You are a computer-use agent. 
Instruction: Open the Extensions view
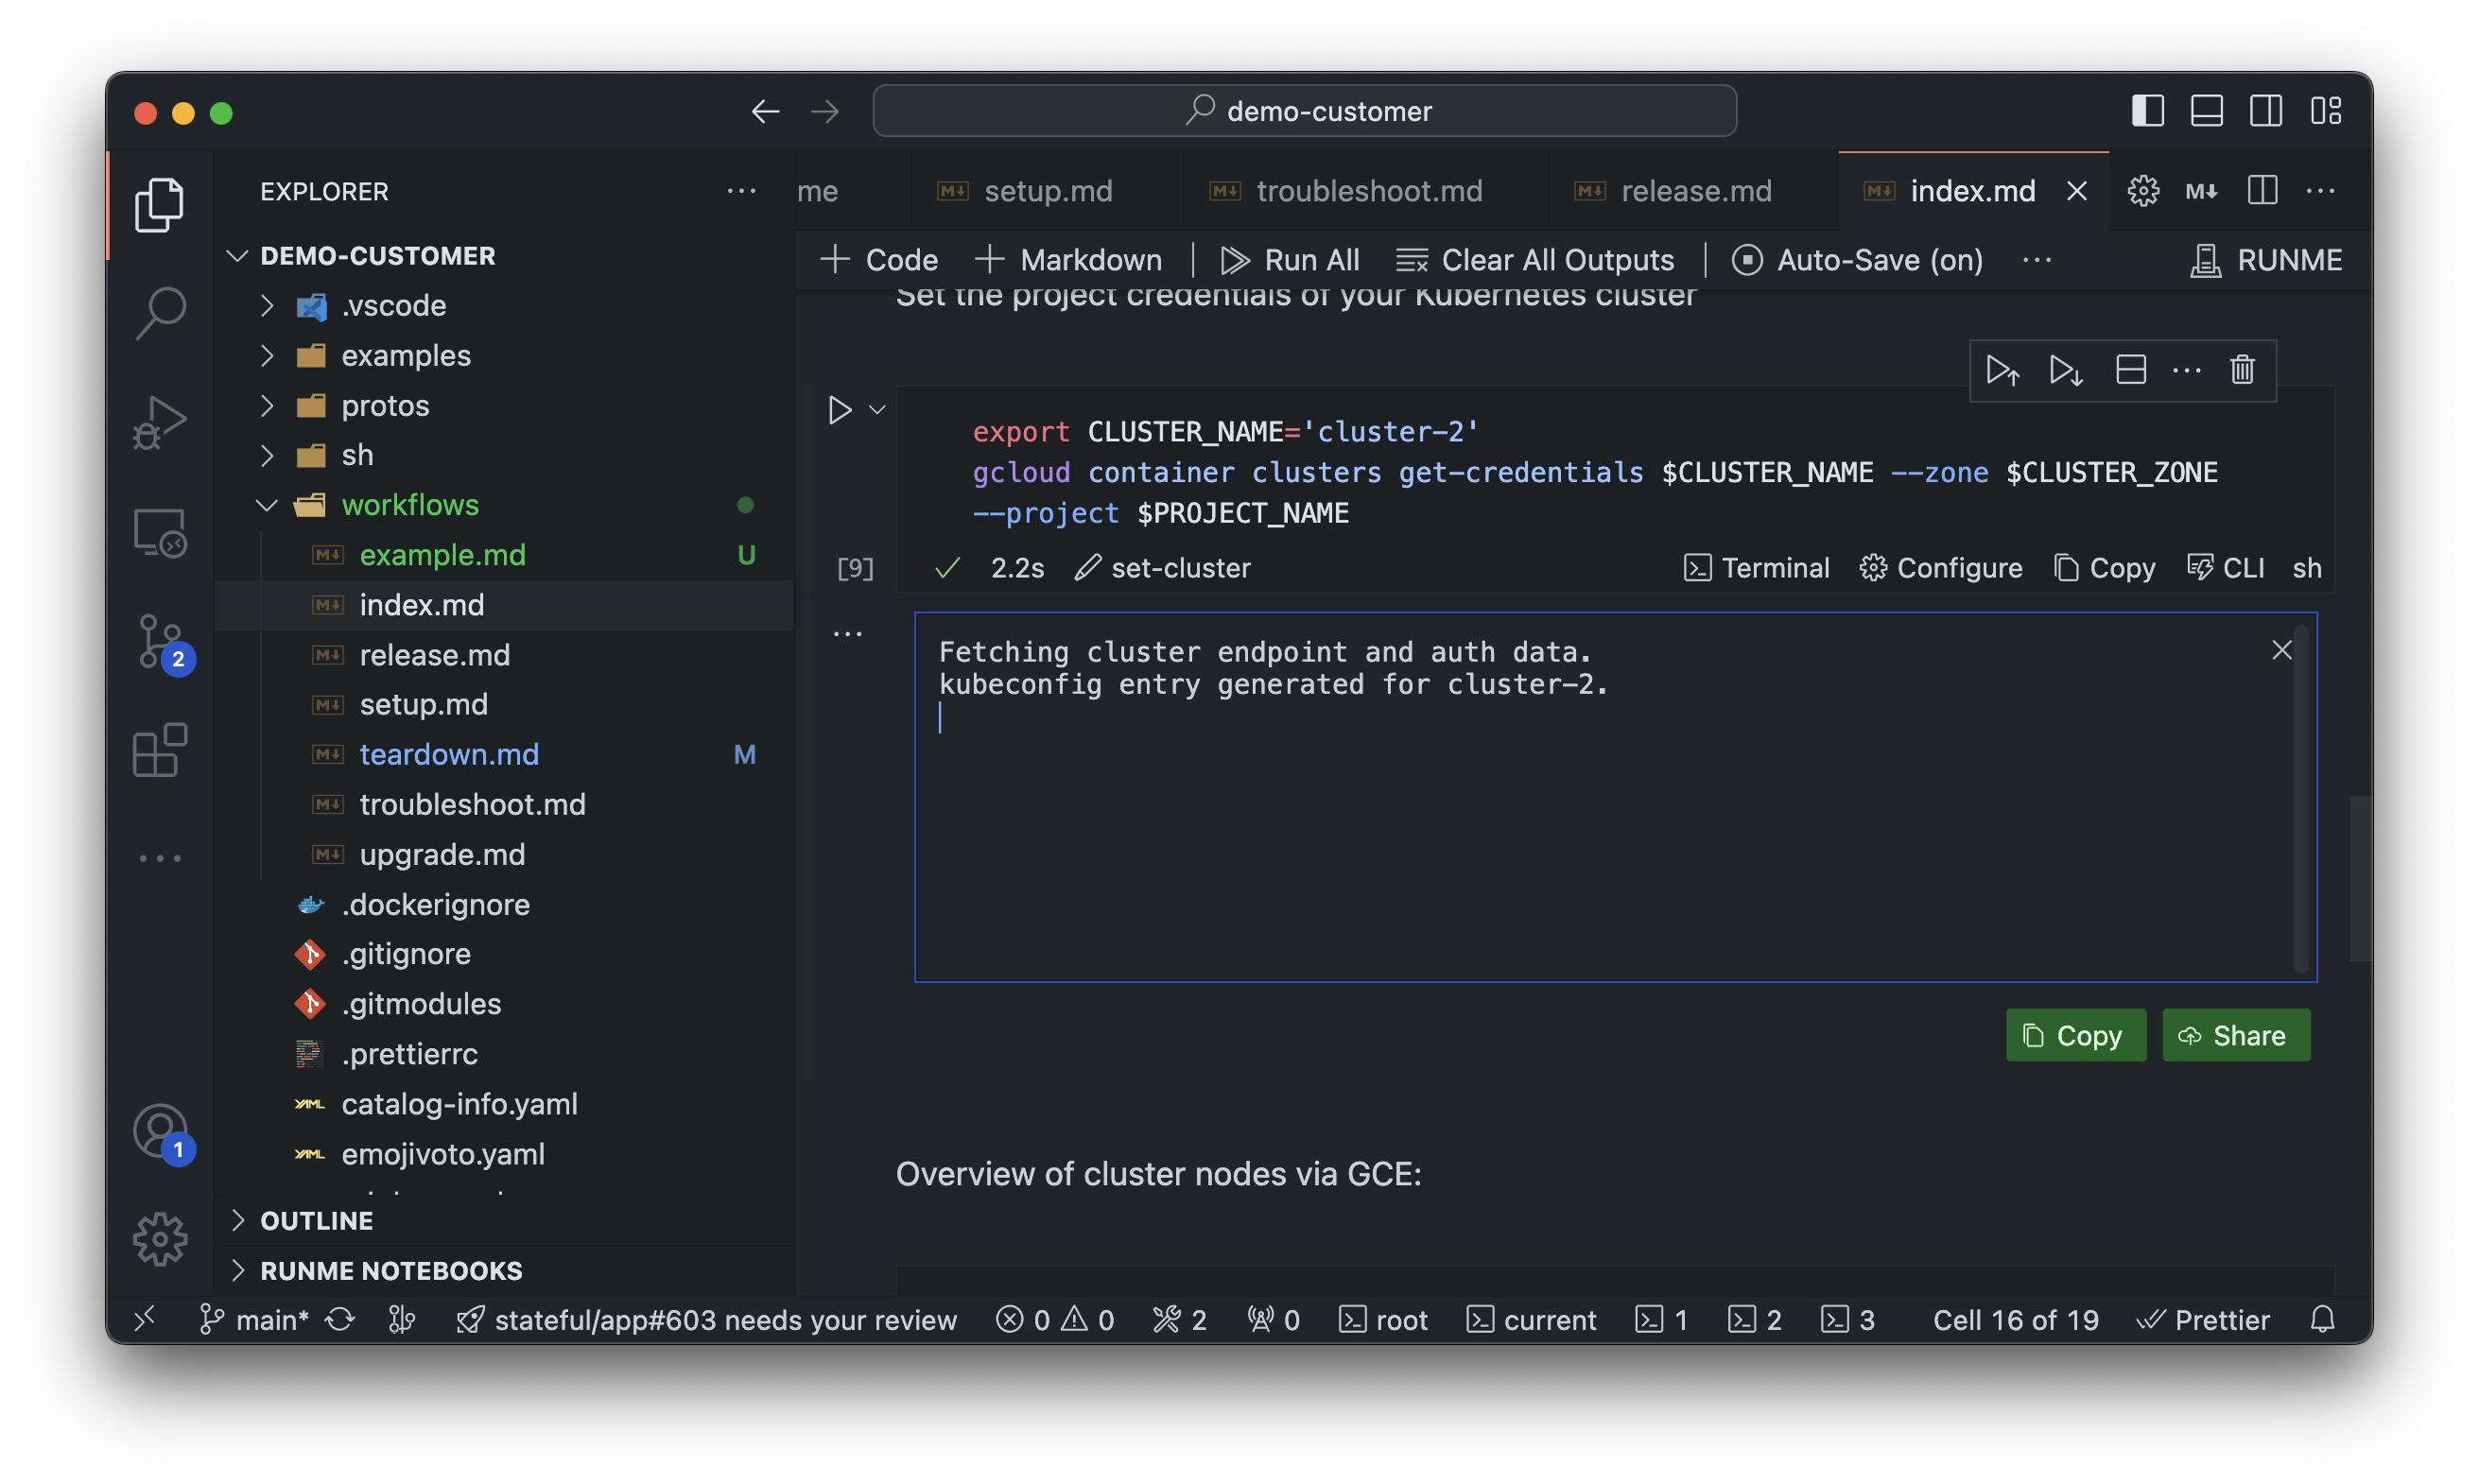[x=160, y=750]
